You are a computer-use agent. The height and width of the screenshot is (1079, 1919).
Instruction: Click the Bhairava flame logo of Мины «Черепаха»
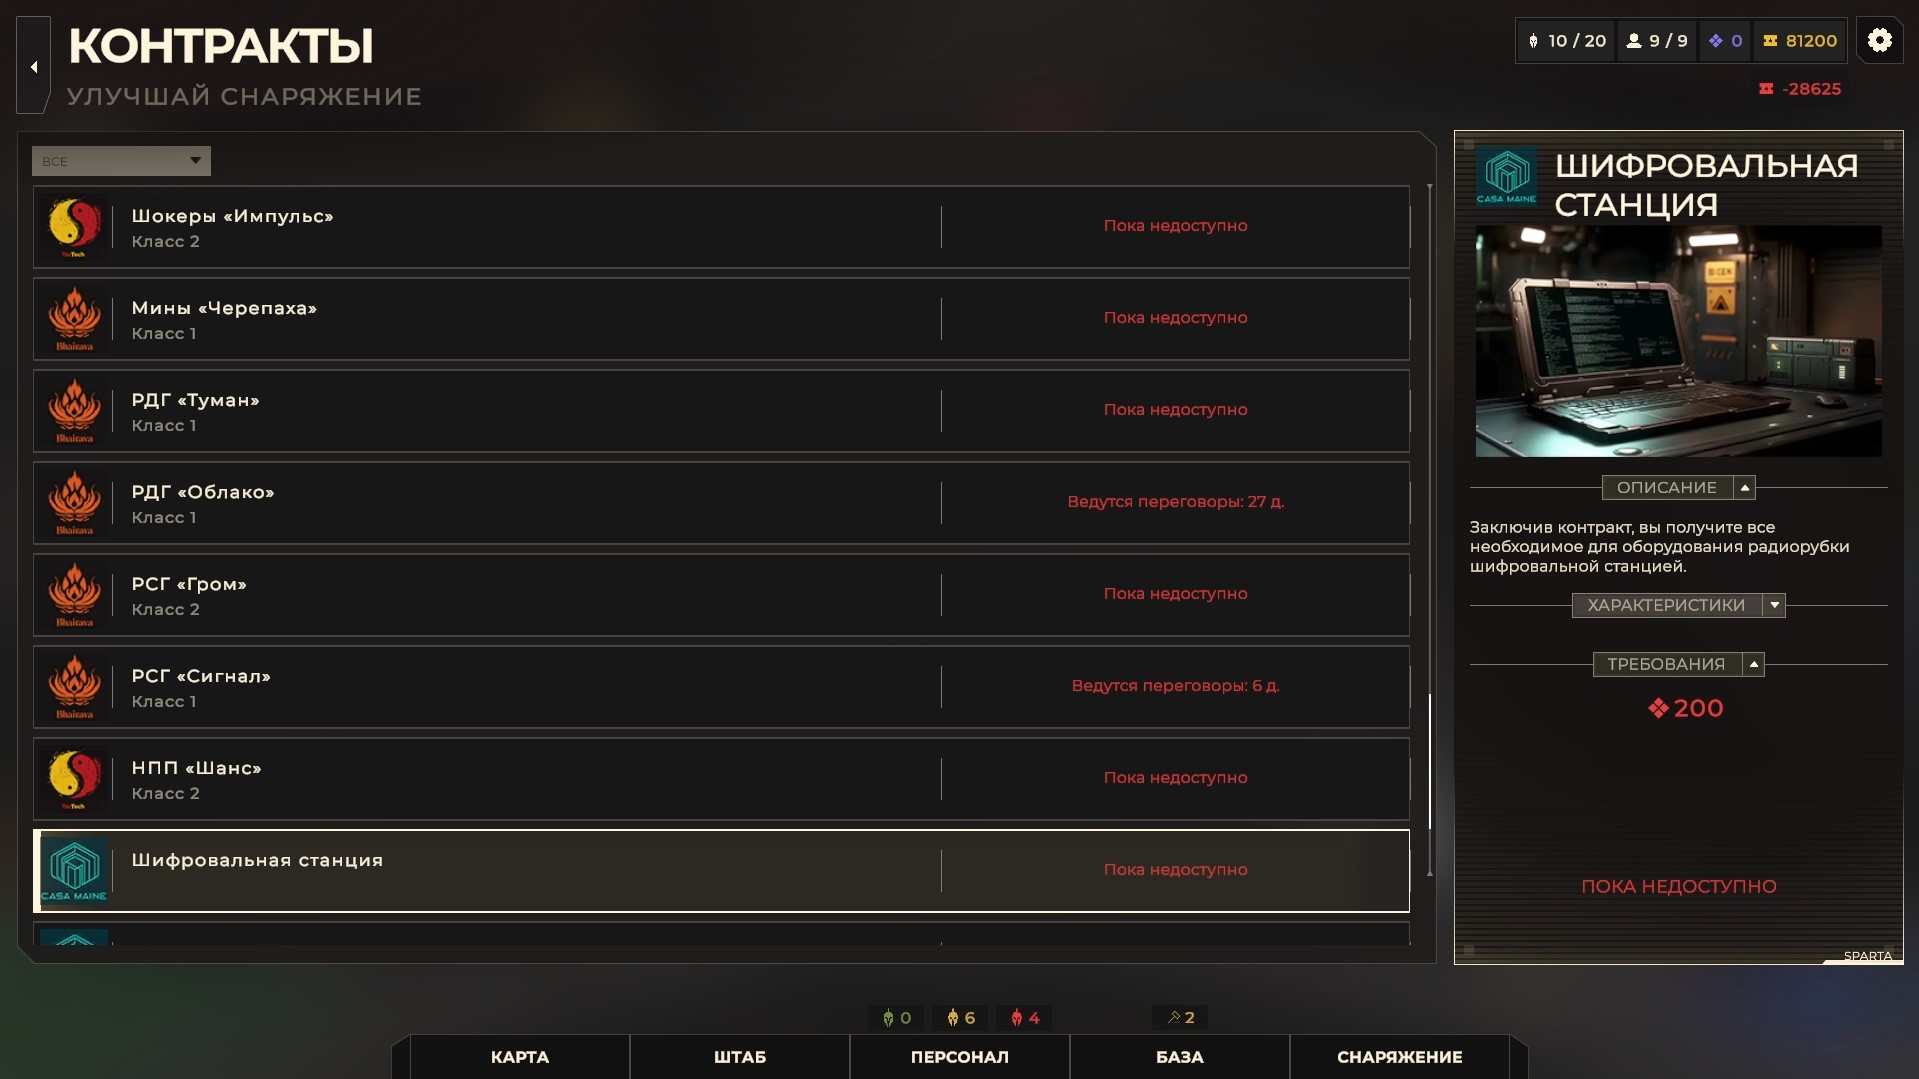74,318
